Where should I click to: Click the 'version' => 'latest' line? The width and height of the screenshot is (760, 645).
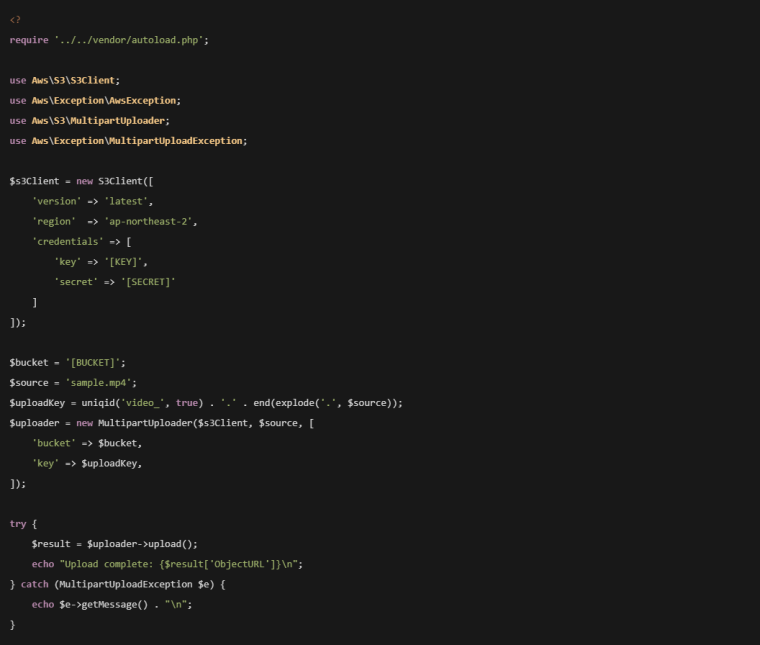coord(93,201)
